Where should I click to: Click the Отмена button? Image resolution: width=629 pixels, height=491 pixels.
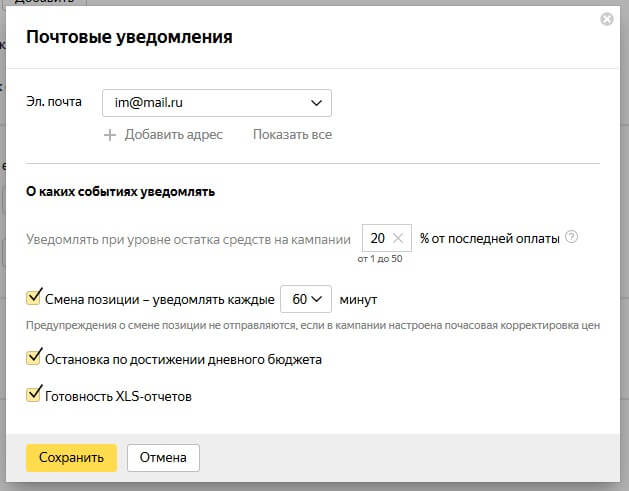pyautogui.click(x=163, y=458)
